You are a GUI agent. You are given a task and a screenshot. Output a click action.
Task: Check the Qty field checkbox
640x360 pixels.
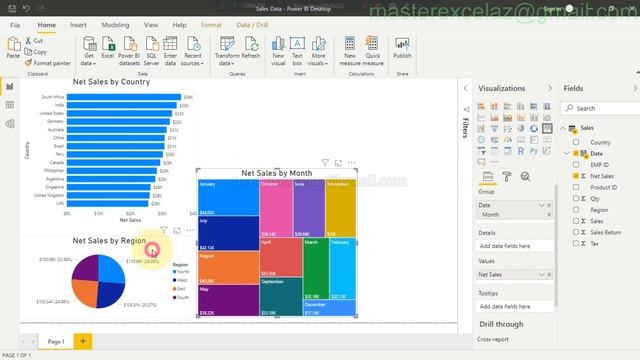(576, 198)
